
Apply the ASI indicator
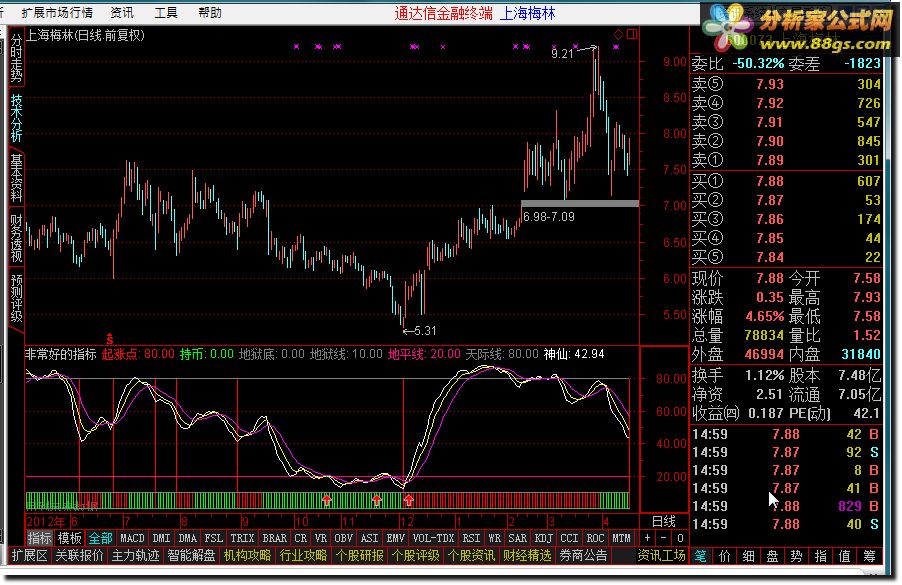[x=369, y=538]
